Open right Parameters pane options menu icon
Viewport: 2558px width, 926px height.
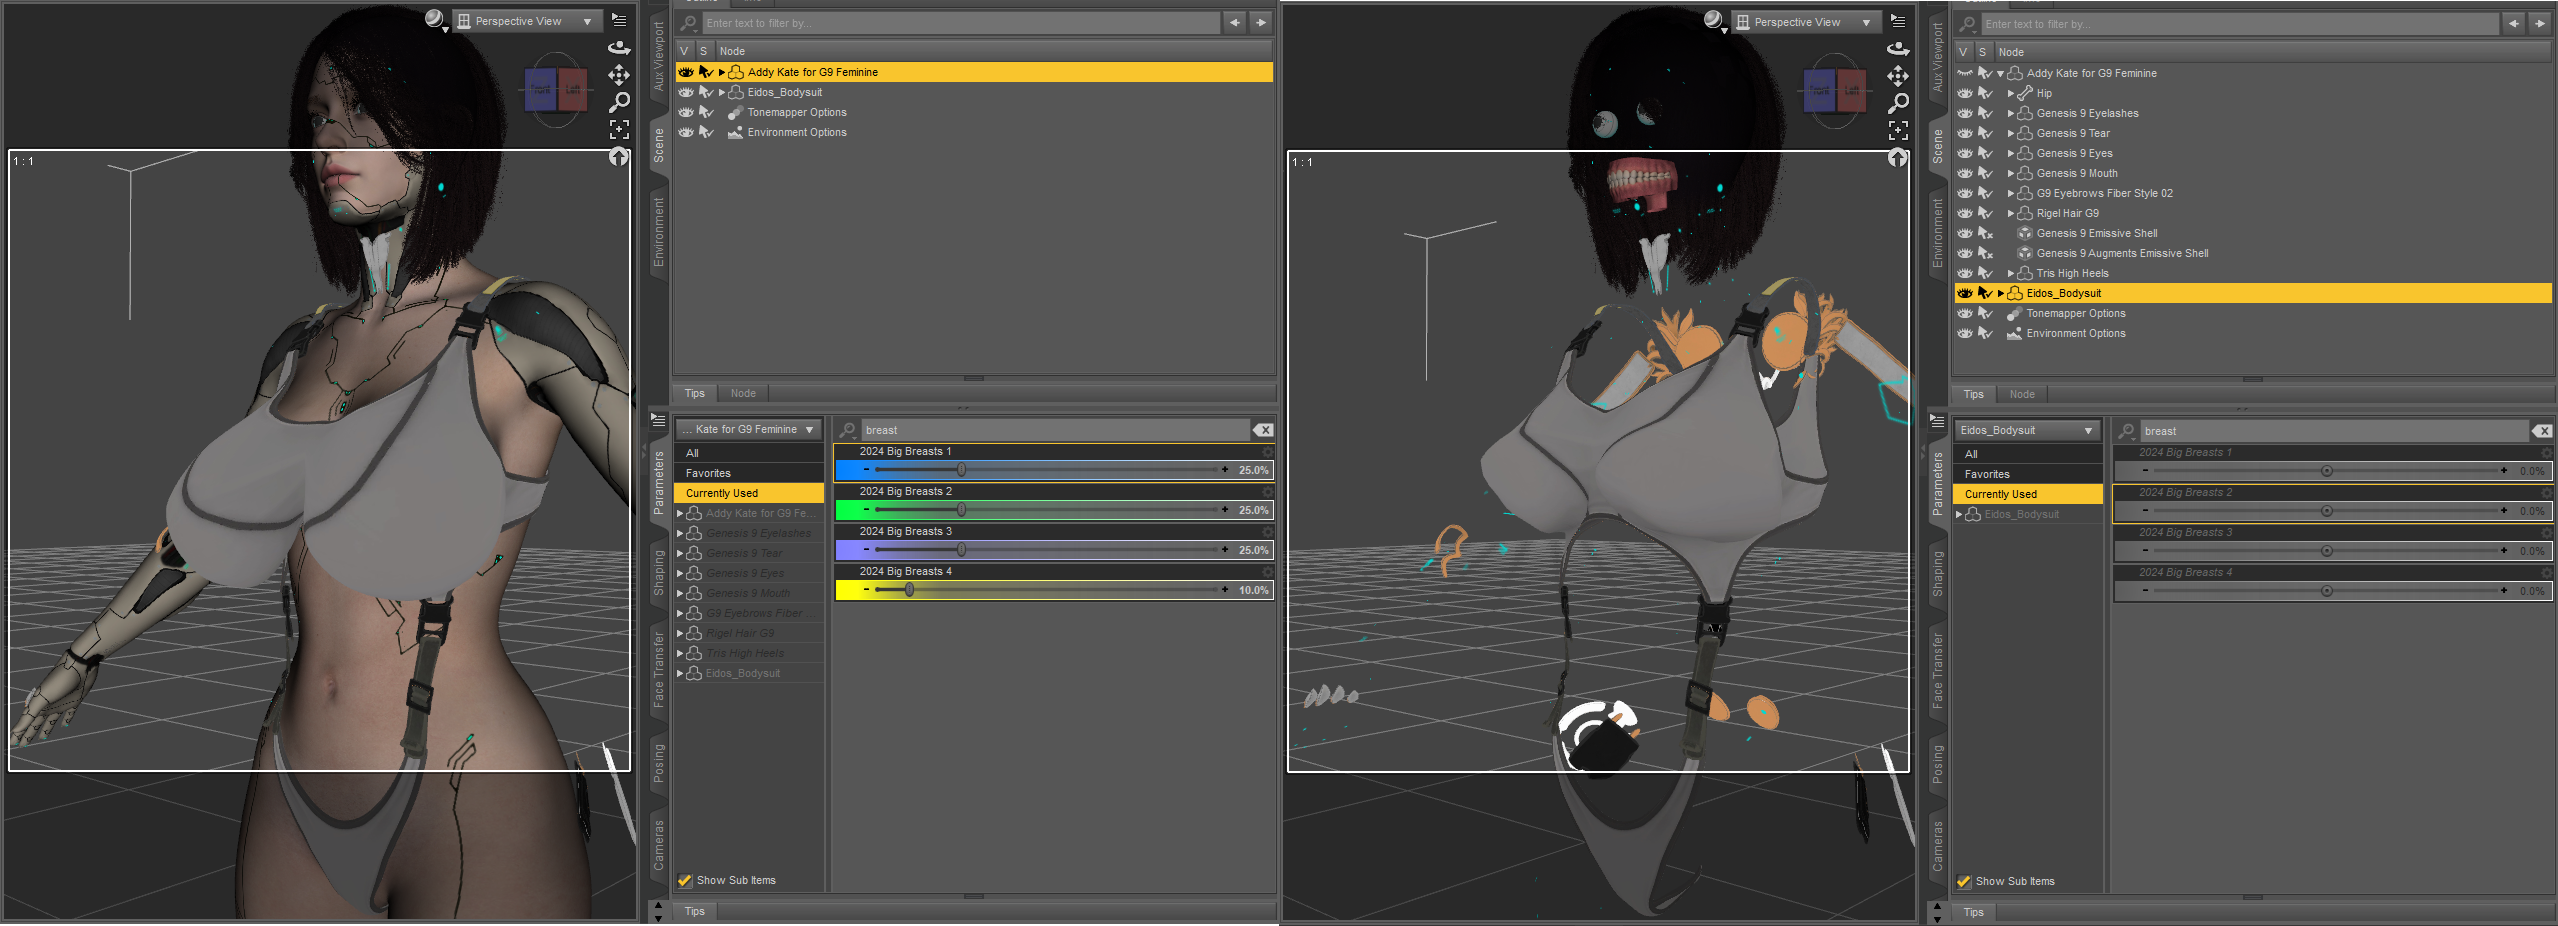[1938, 421]
